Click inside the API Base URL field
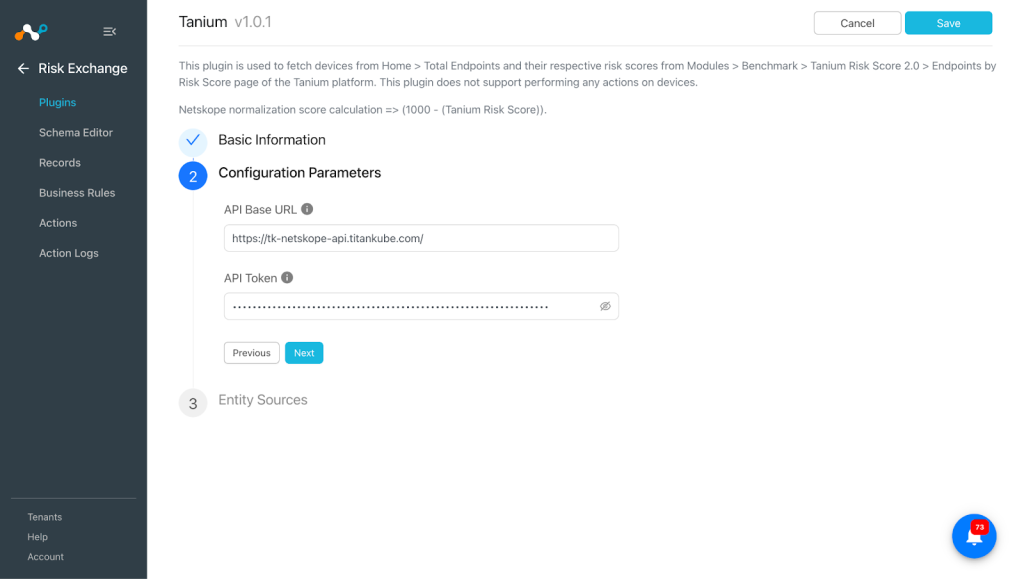Screen dimensions: 1024x579 click(x=421, y=238)
